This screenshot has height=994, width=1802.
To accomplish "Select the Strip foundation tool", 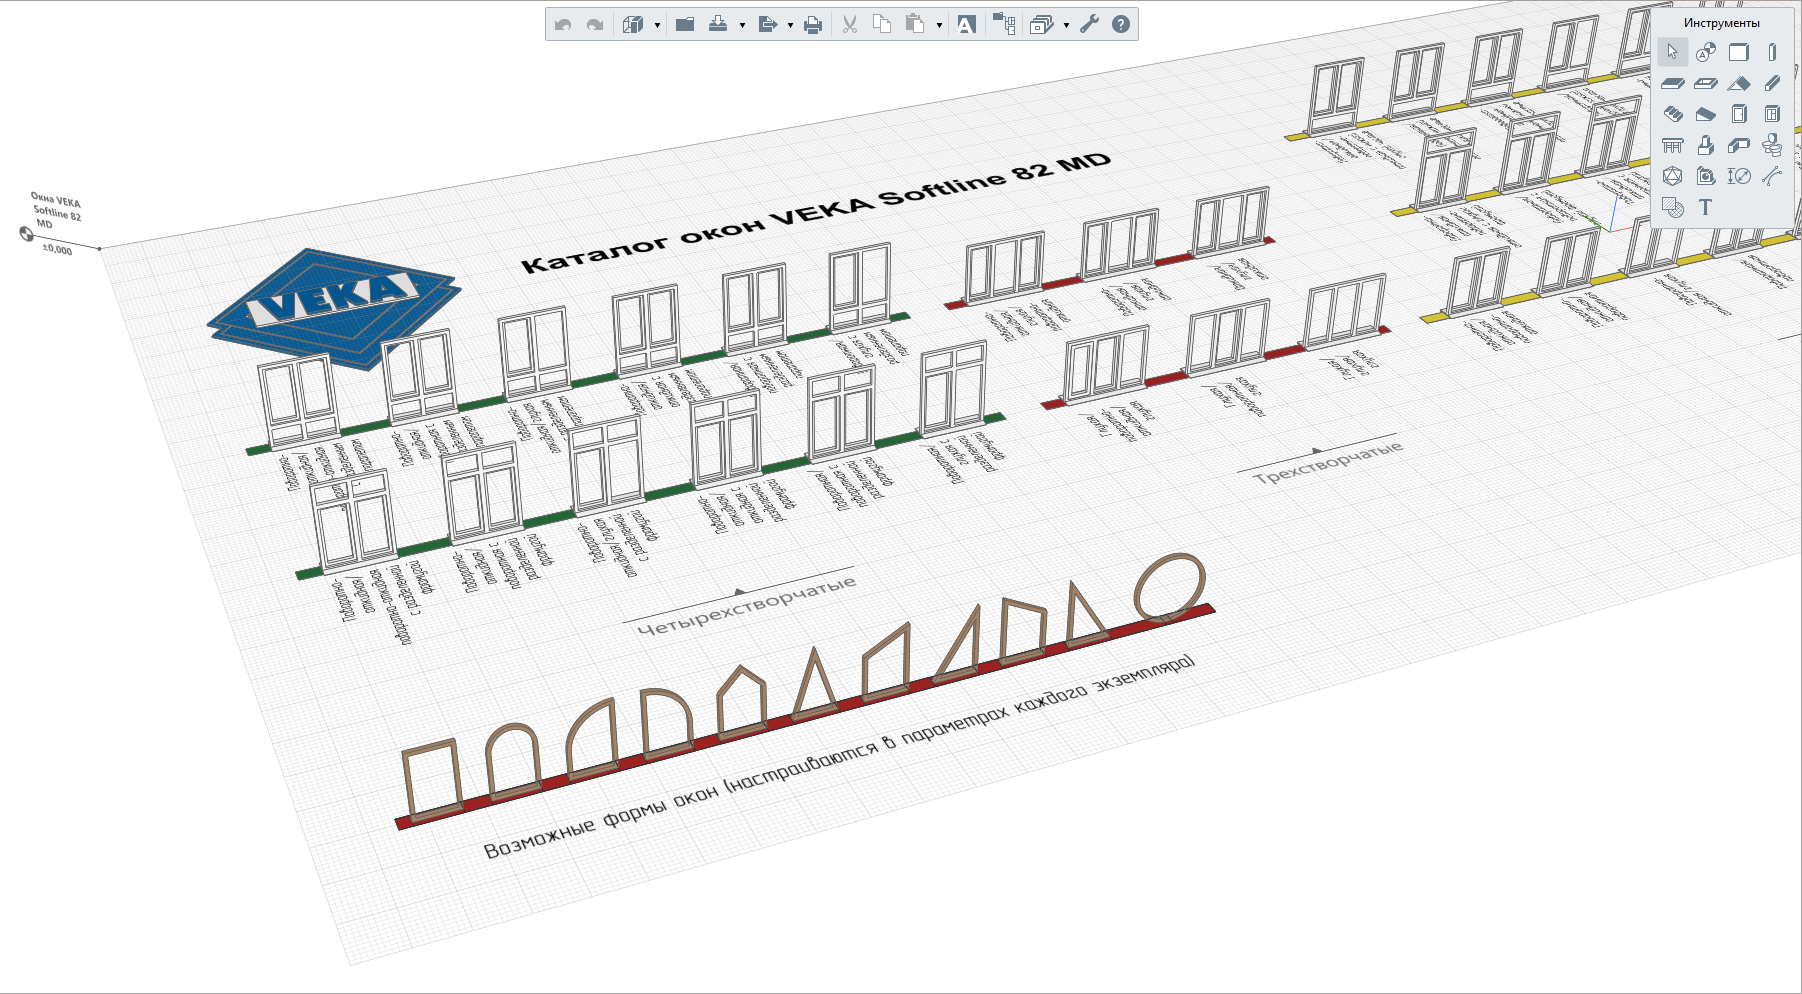I will pos(1739,145).
